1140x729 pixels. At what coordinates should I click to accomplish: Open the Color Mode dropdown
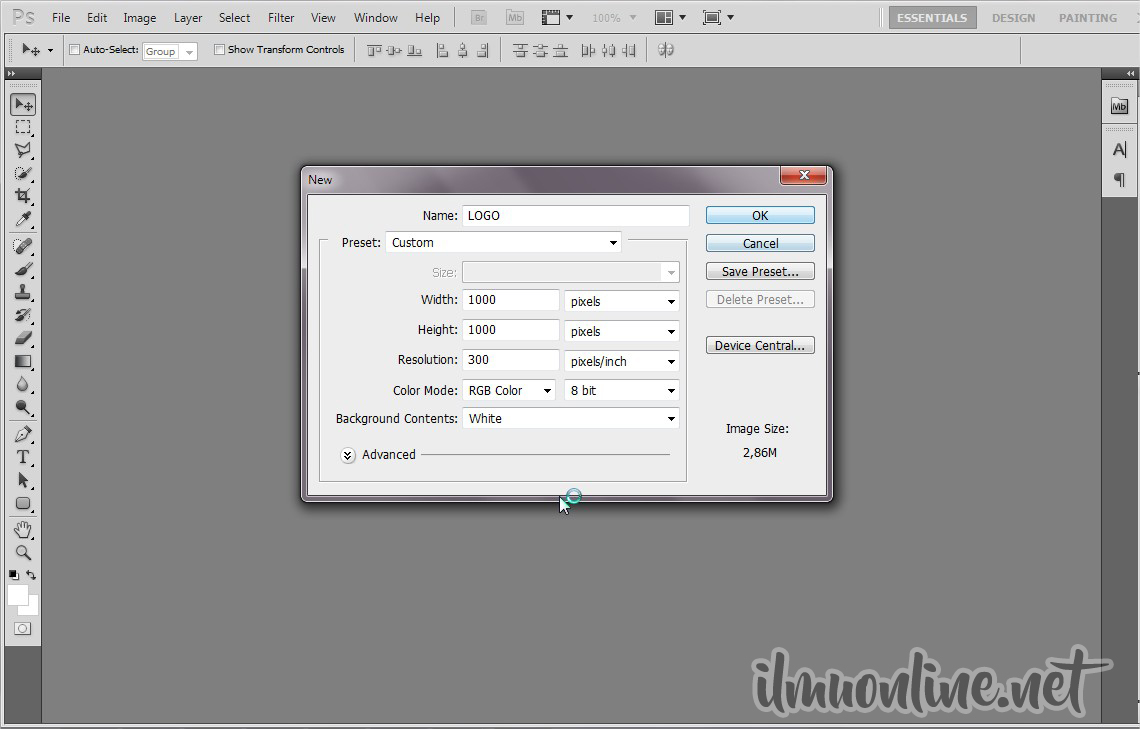click(x=509, y=391)
